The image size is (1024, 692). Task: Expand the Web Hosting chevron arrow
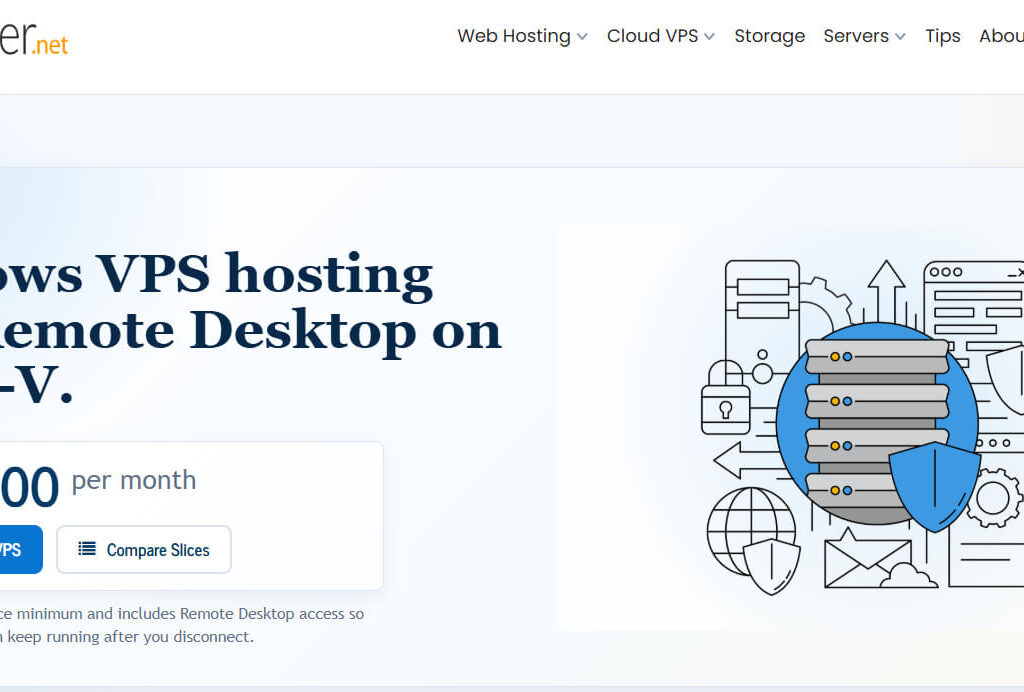[582, 37]
